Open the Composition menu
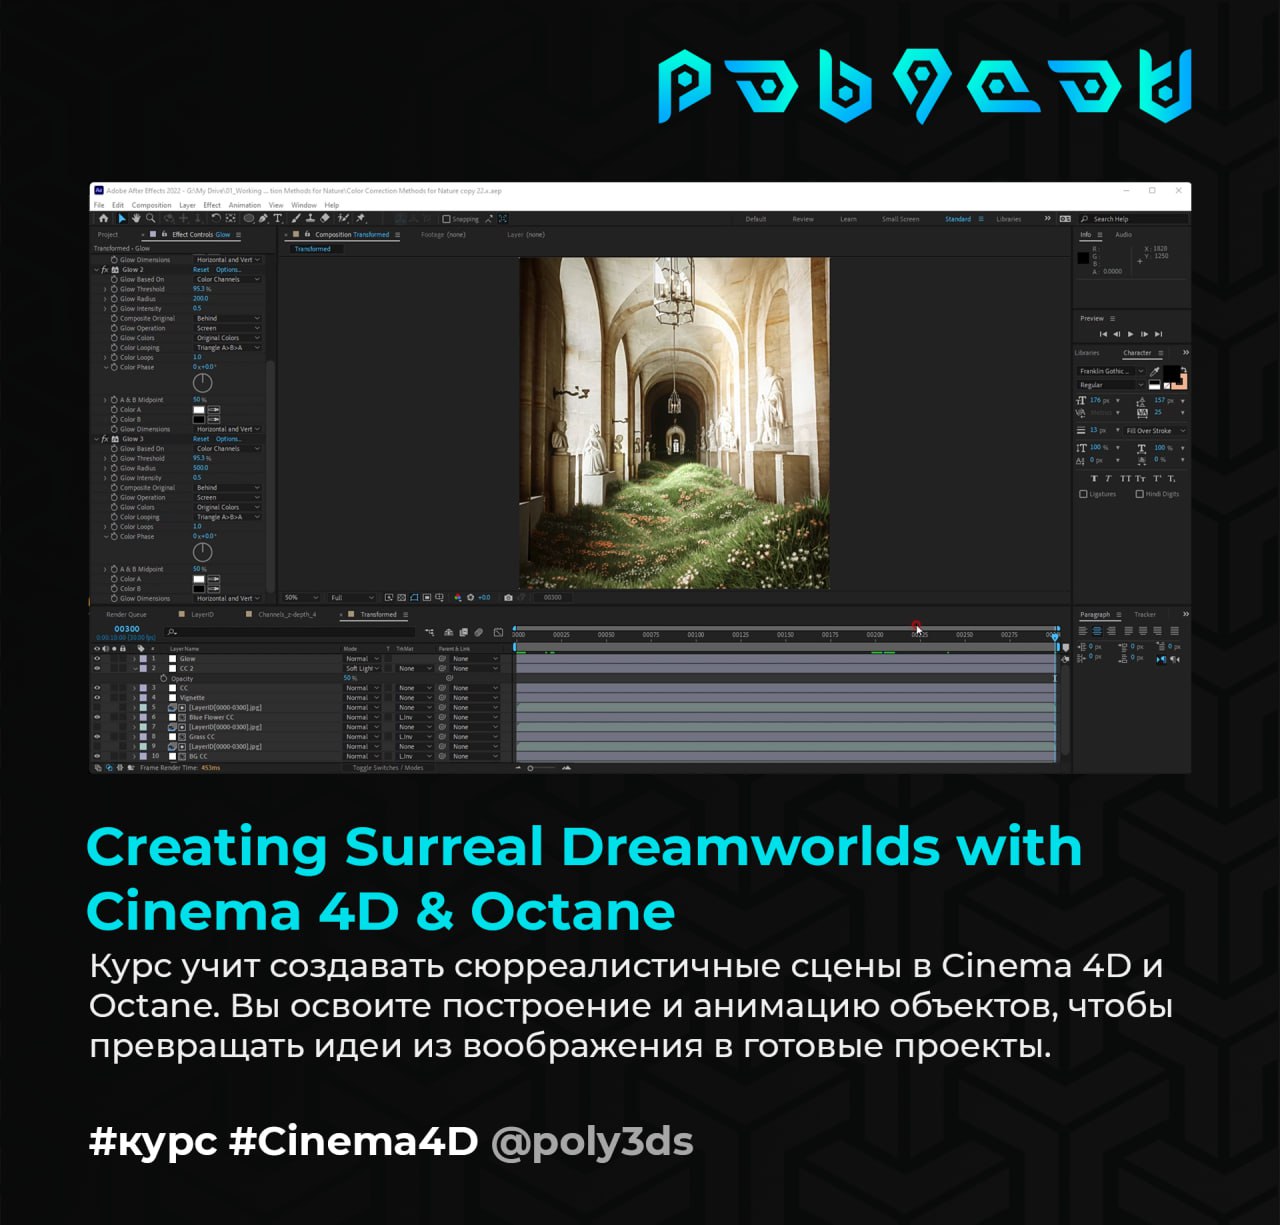The width and height of the screenshot is (1280, 1225). click(x=151, y=205)
